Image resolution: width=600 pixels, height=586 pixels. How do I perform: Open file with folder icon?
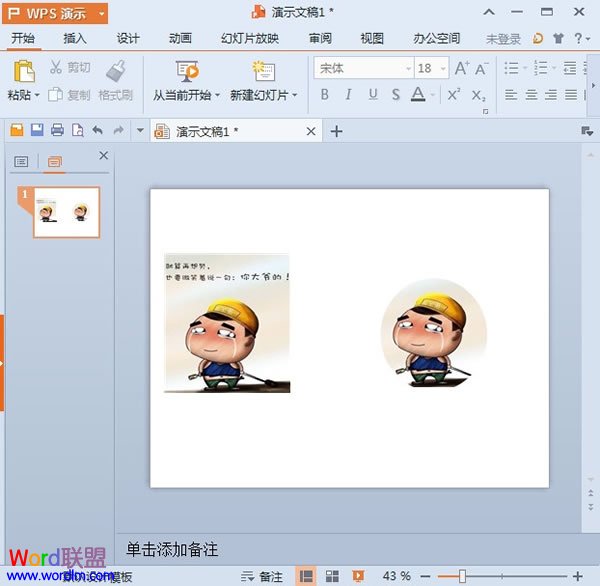[x=16, y=130]
